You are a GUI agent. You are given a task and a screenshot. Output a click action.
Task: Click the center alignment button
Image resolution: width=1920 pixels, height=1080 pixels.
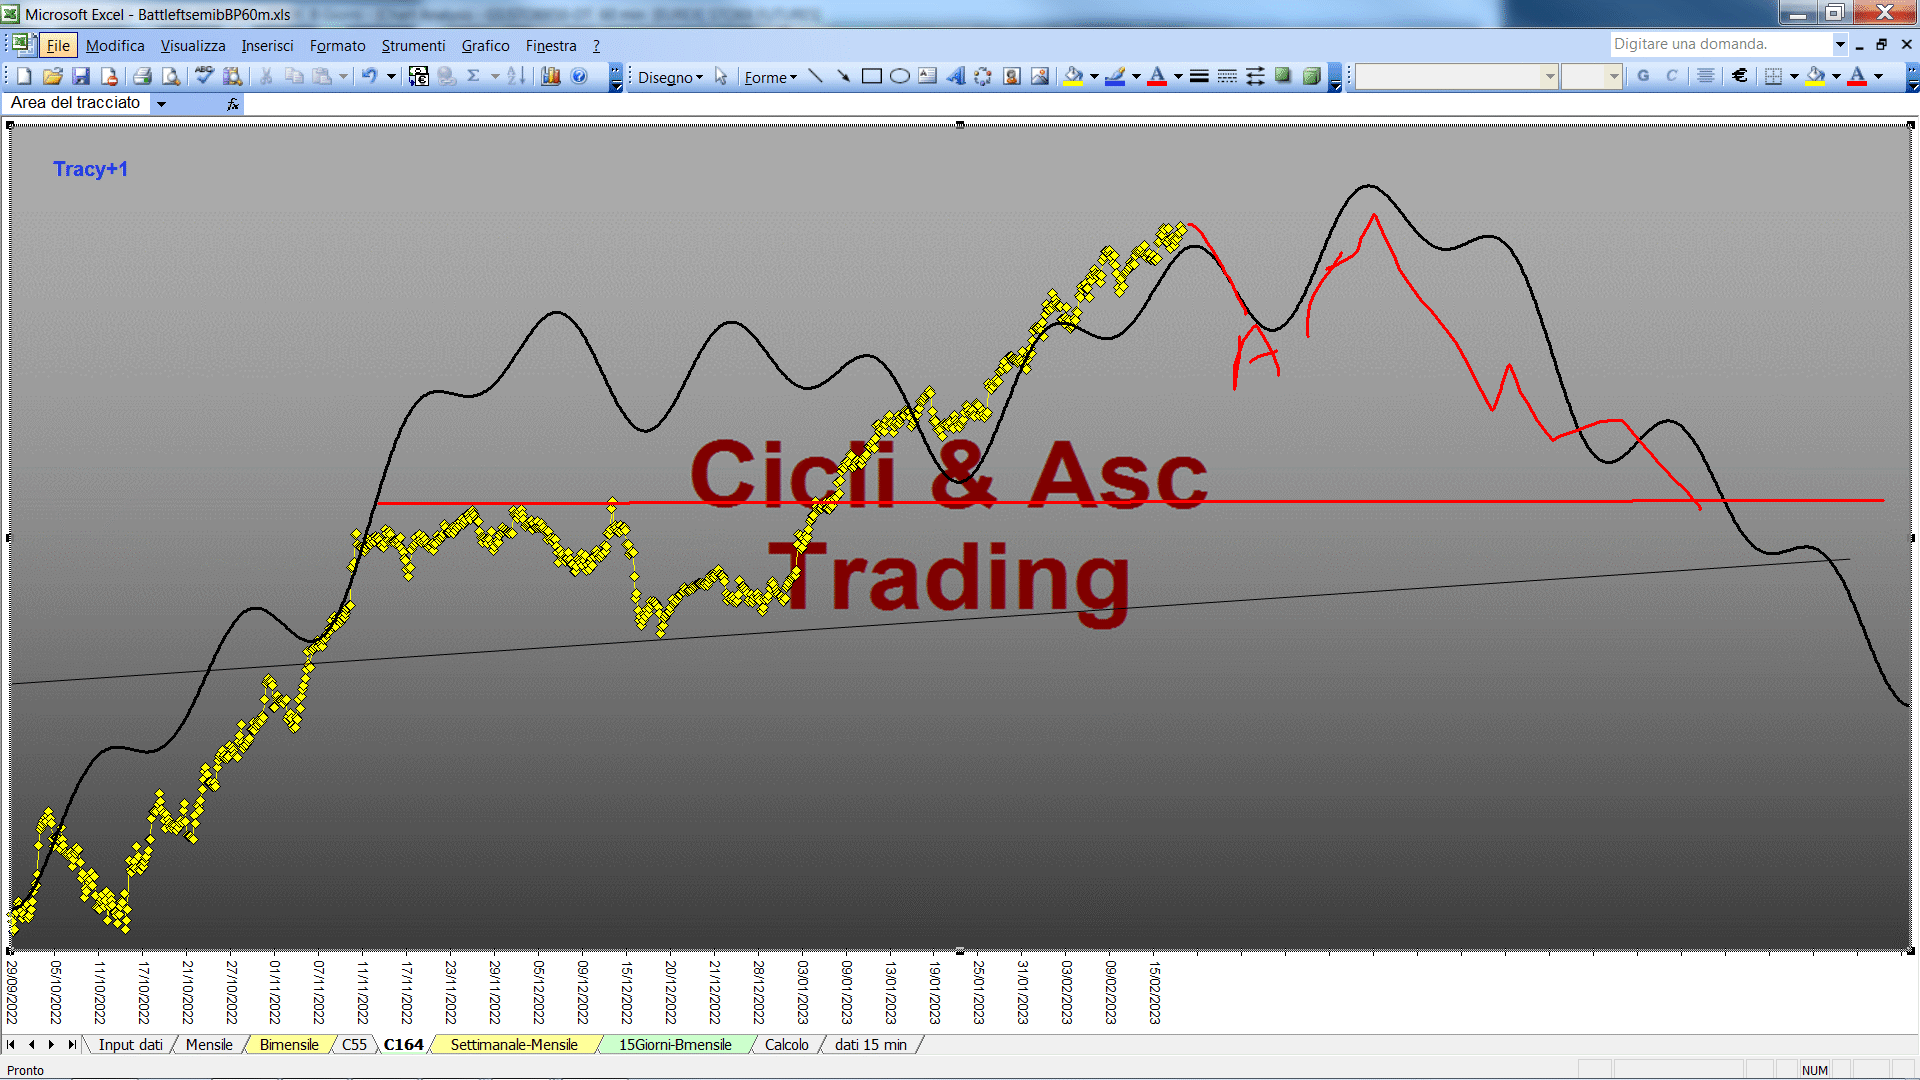tap(1706, 76)
